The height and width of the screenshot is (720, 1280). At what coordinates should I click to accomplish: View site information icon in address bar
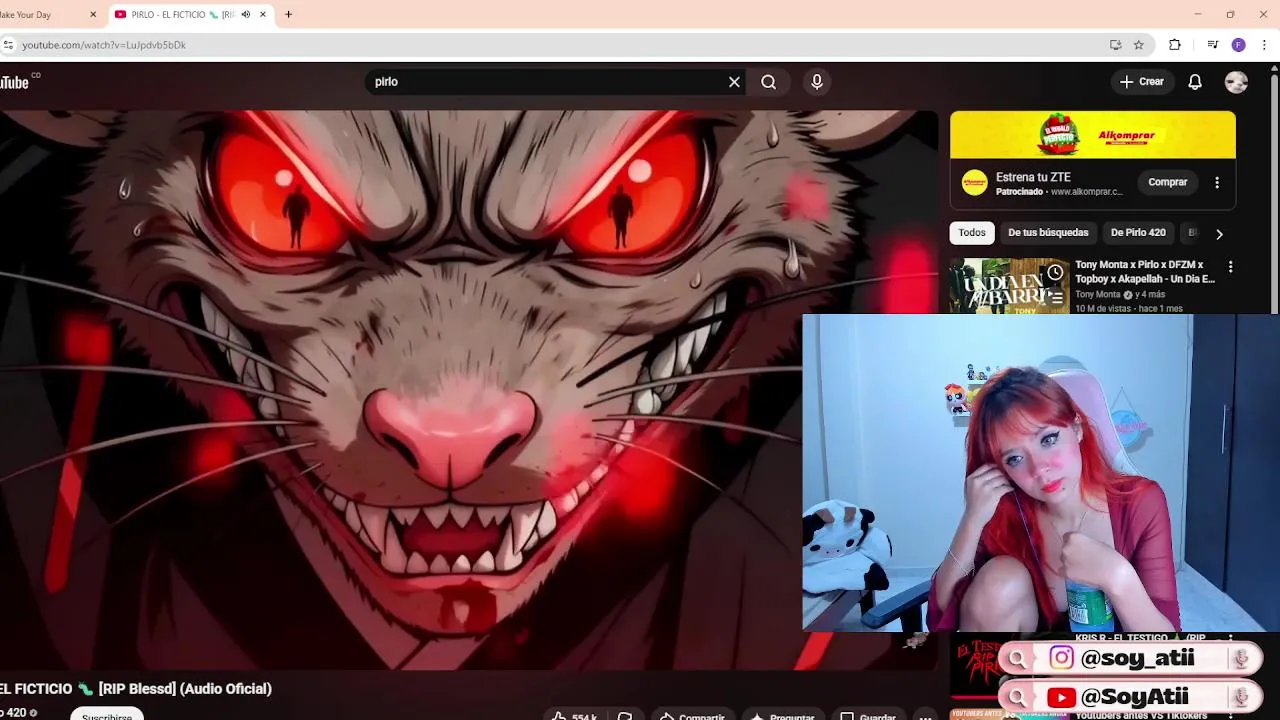click(x=8, y=45)
